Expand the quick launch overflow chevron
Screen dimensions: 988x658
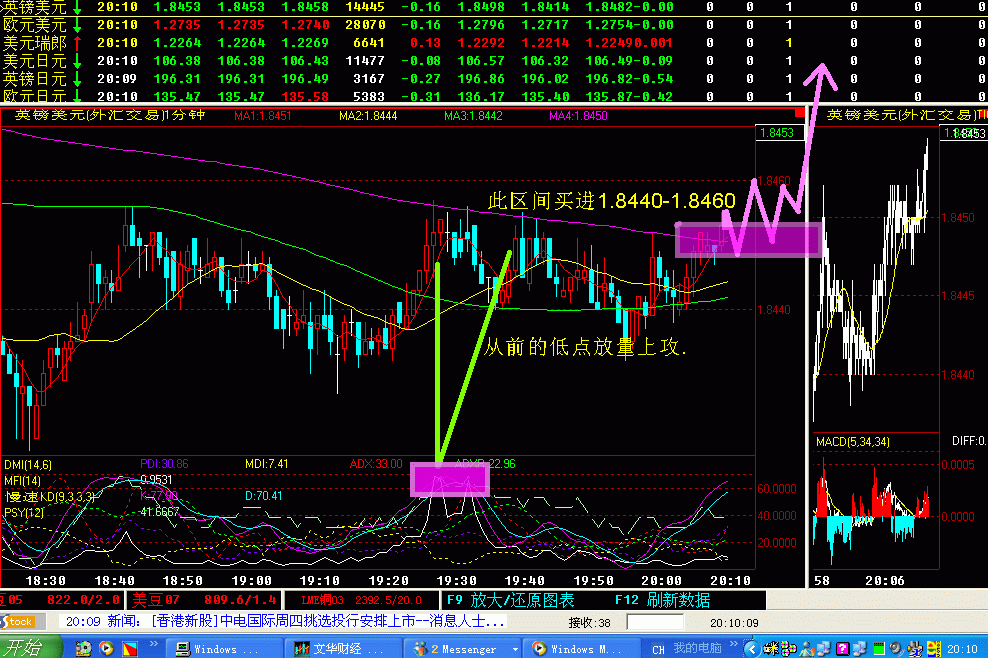point(153,644)
